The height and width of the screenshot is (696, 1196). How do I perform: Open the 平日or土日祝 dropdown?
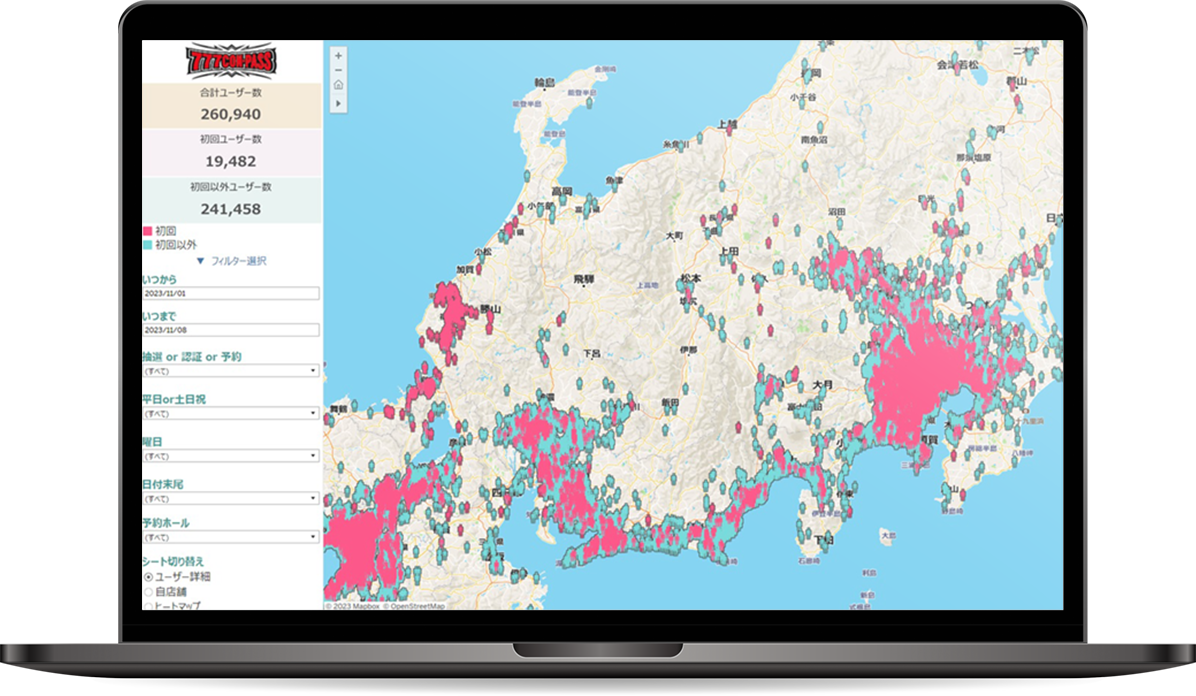[x=231, y=413]
